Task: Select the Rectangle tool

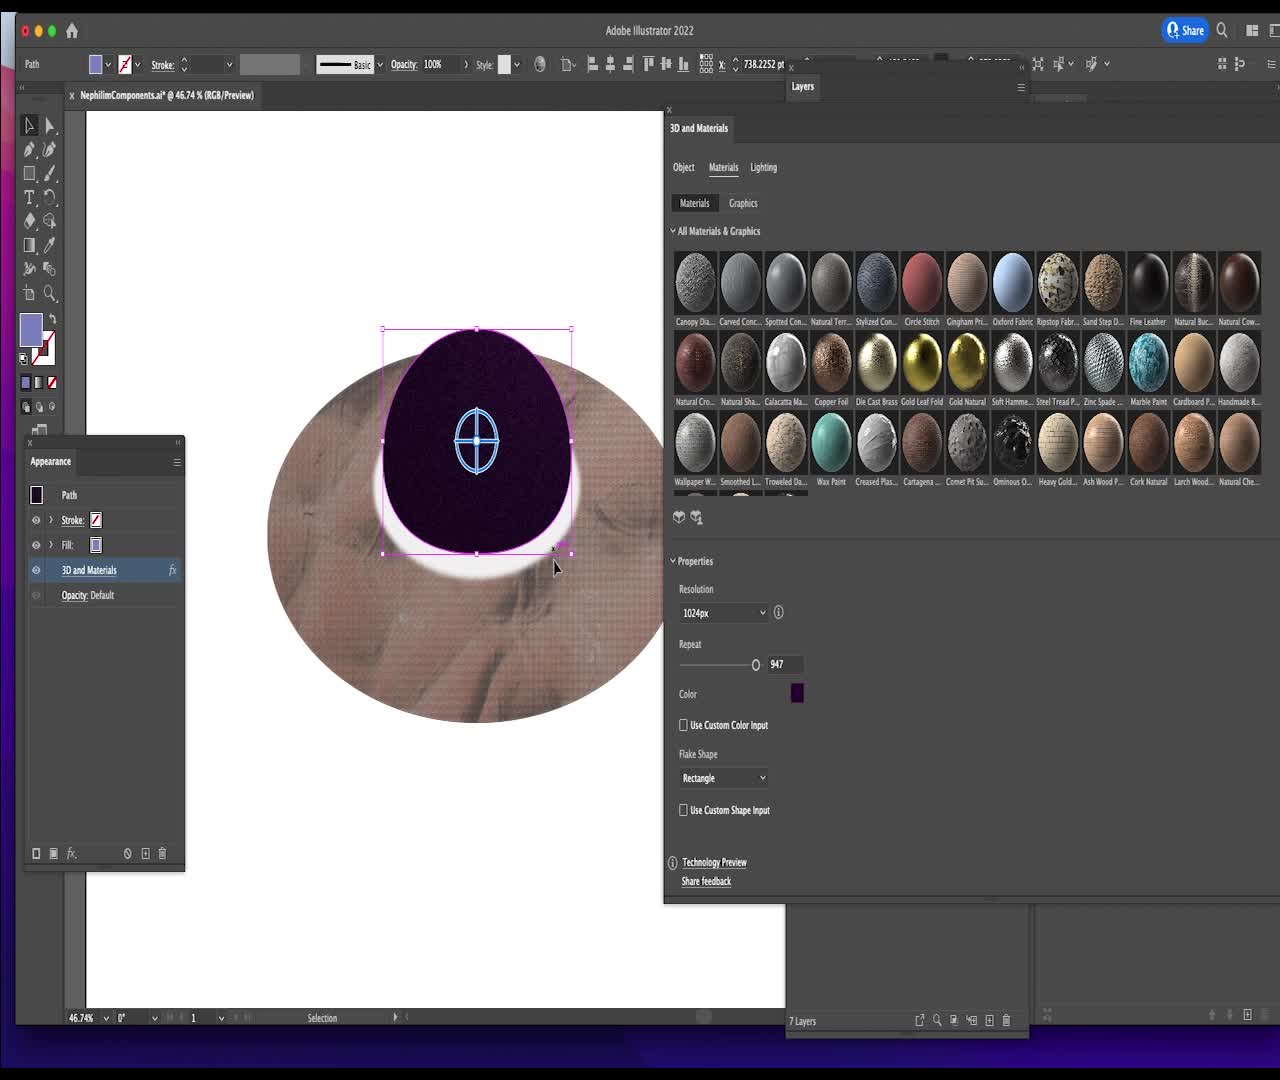Action: tap(30, 174)
